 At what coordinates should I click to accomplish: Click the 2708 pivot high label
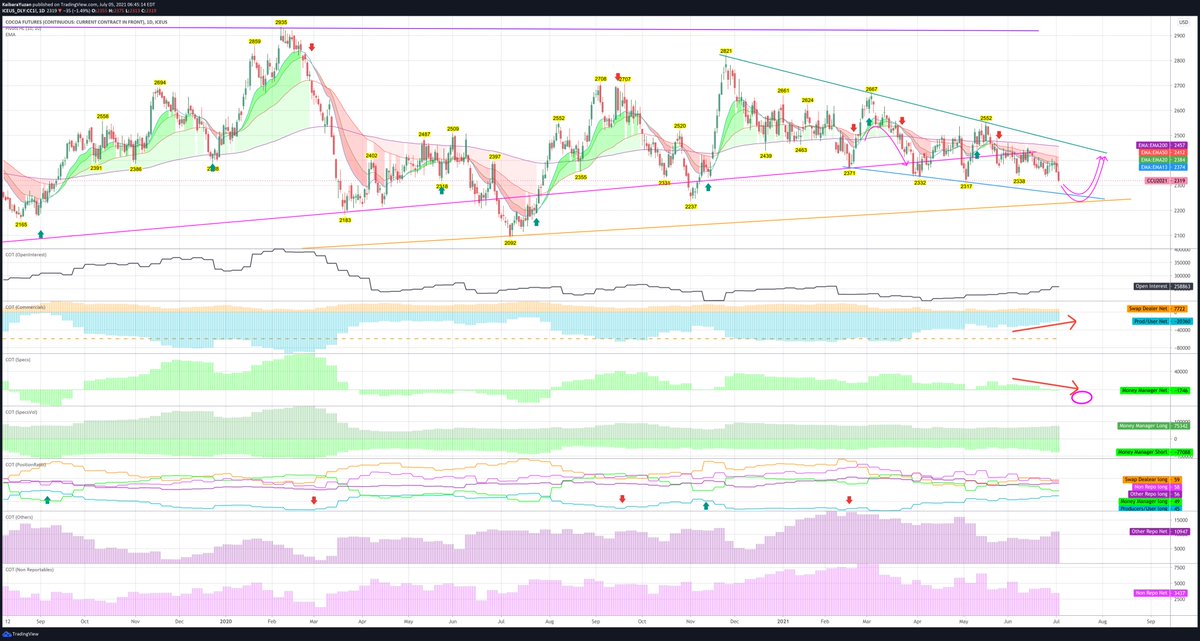pyautogui.click(x=601, y=78)
